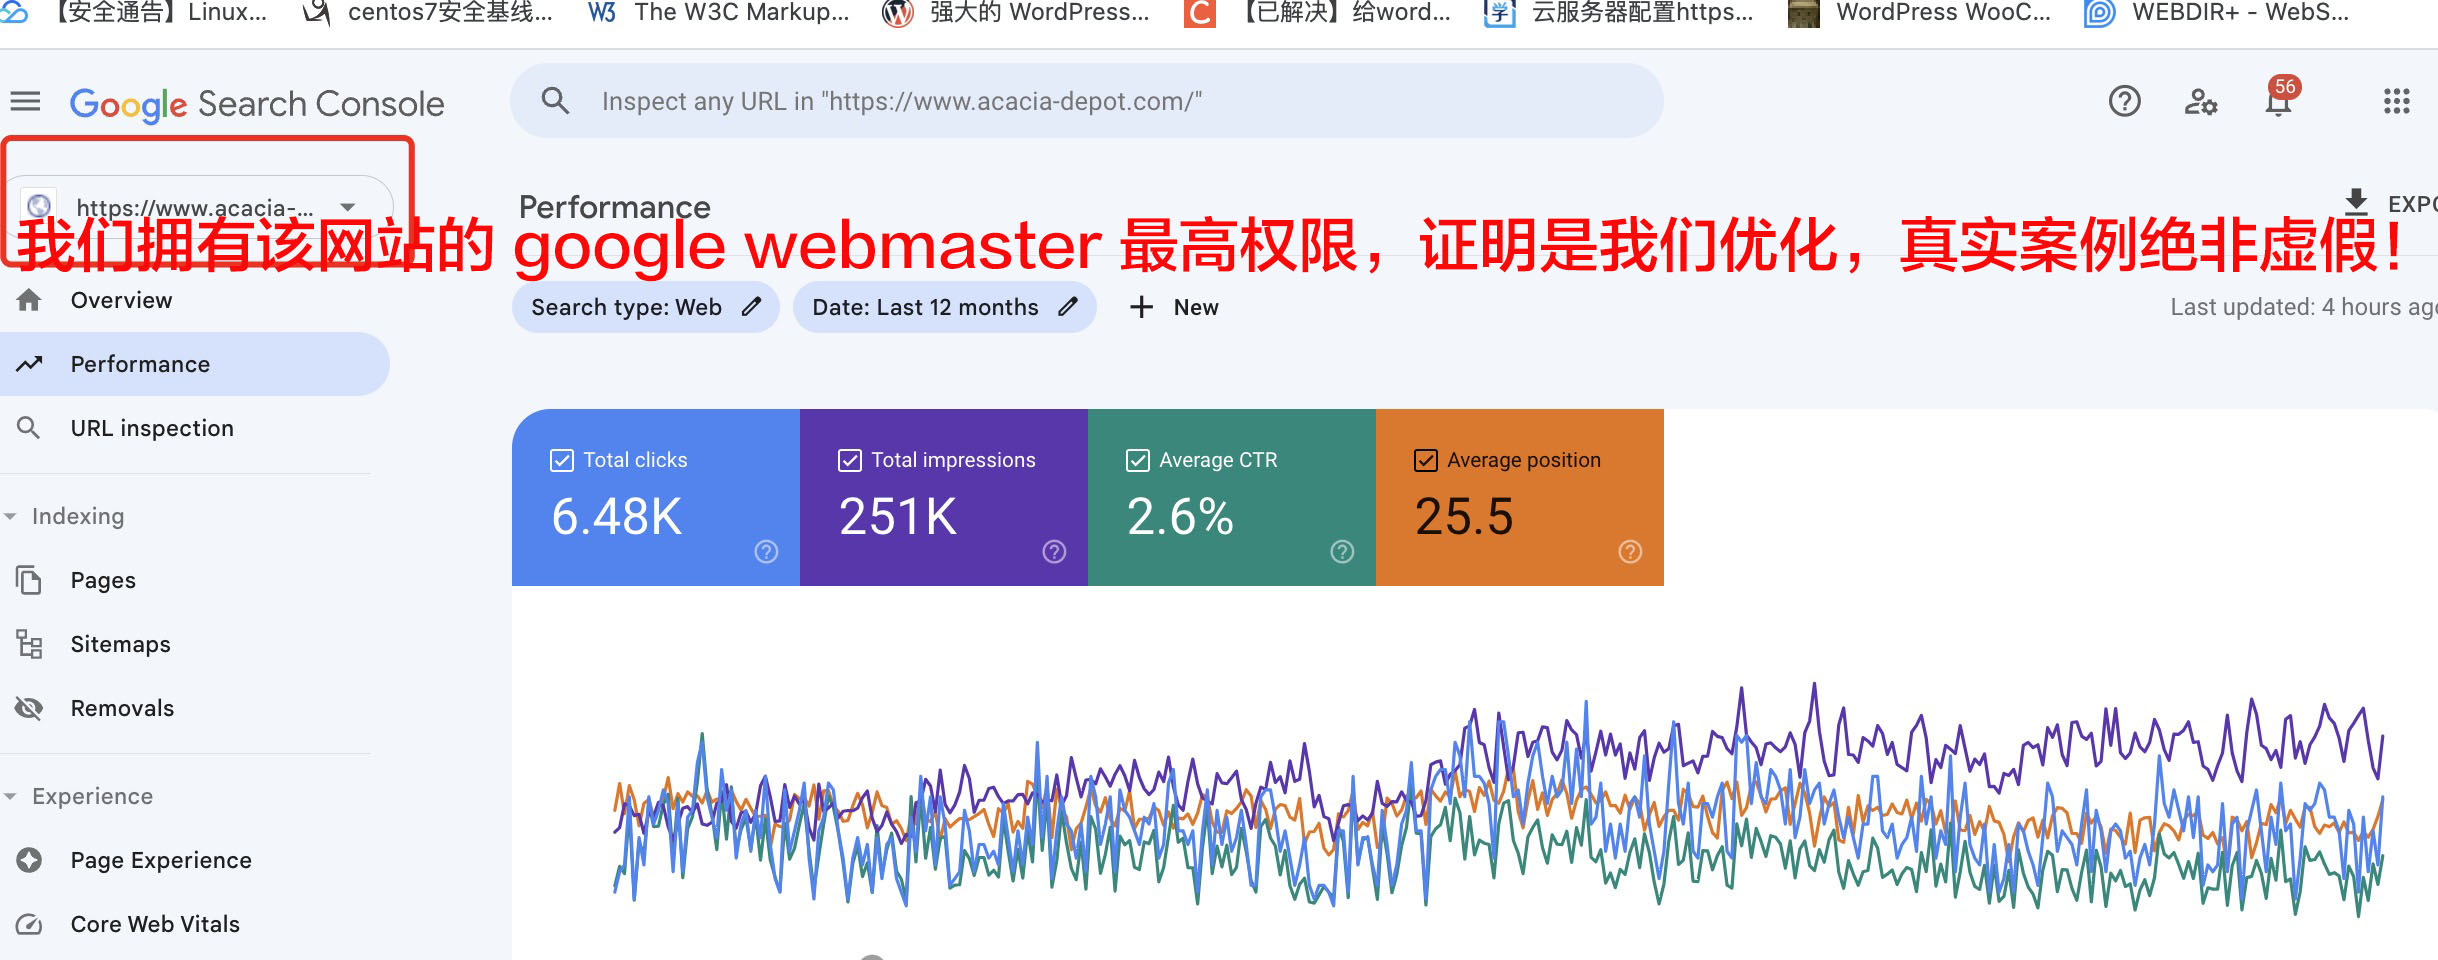This screenshot has width=2438, height=960.
Task: Click help icon on Total clicks card
Action: point(766,552)
